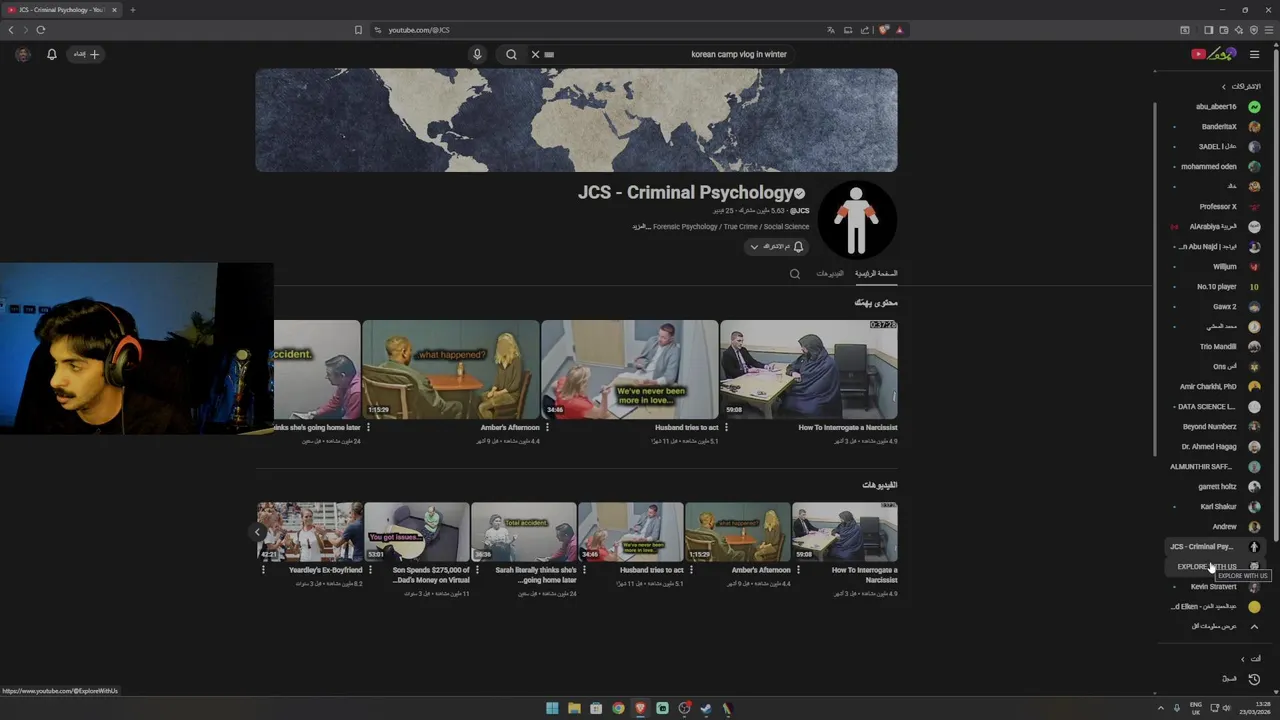
Task: Select JCS - Criminal Psy... sidebar entry
Action: (1215, 547)
